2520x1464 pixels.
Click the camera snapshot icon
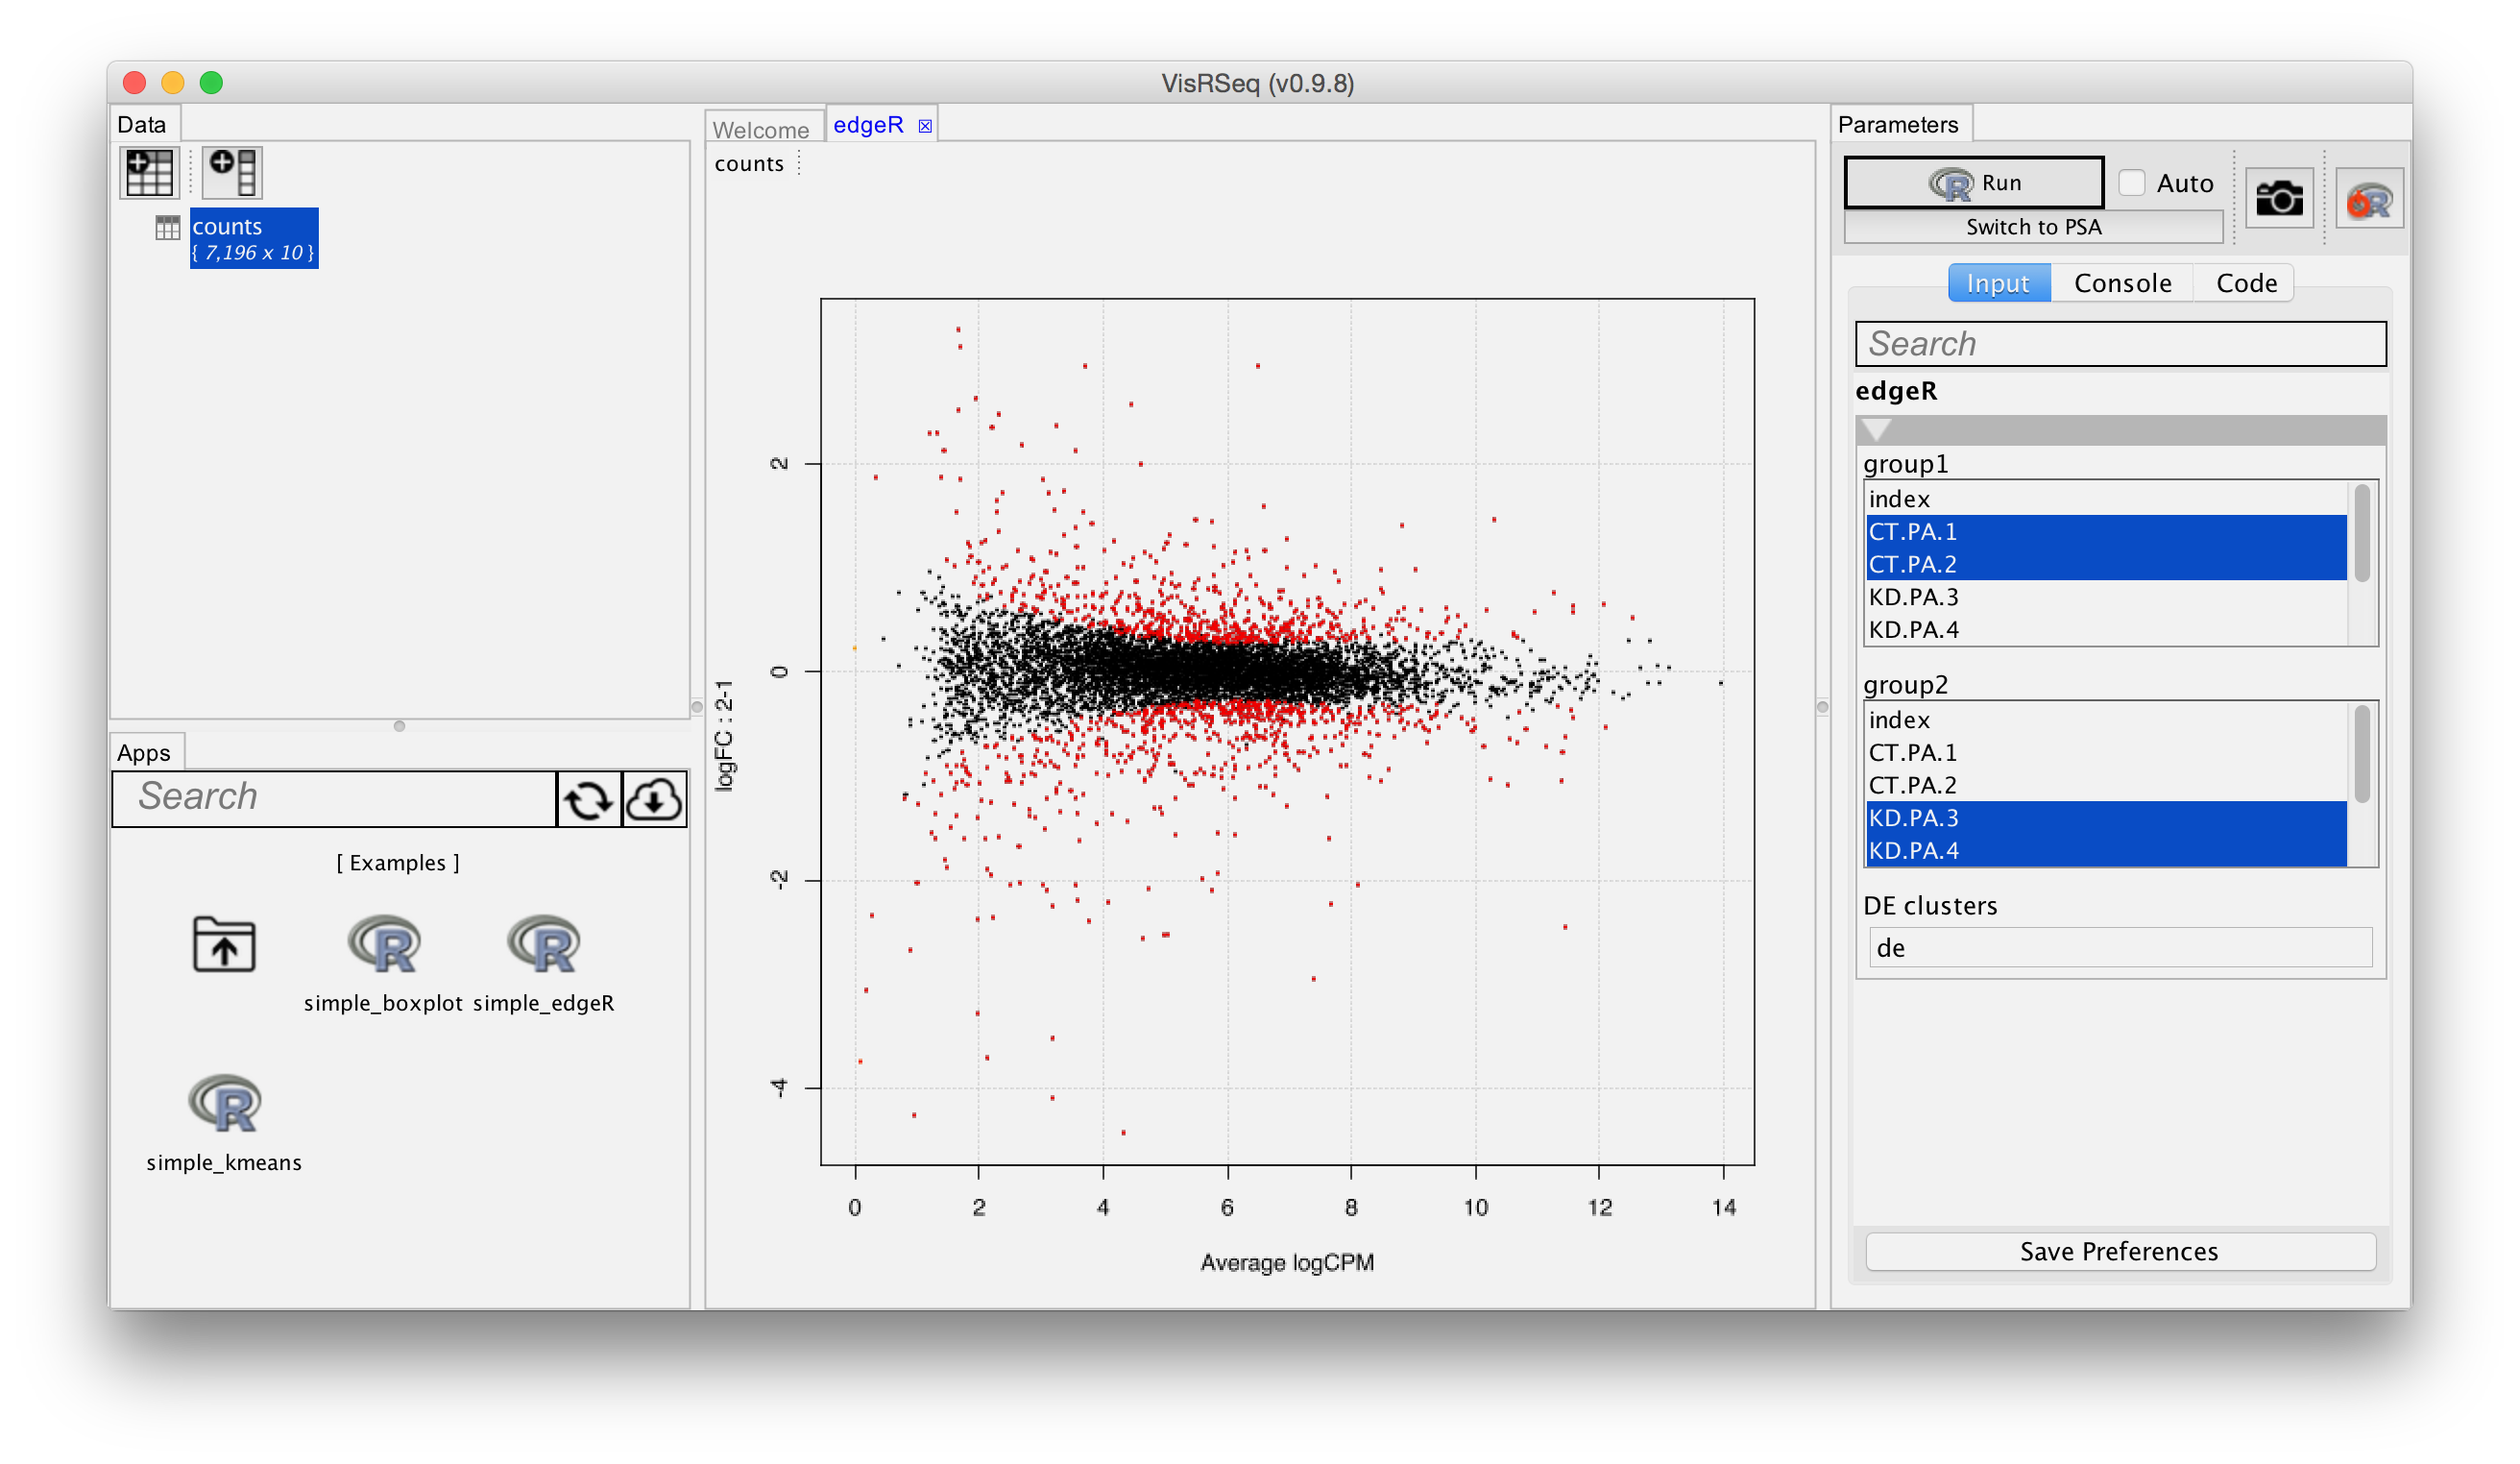2279,198
